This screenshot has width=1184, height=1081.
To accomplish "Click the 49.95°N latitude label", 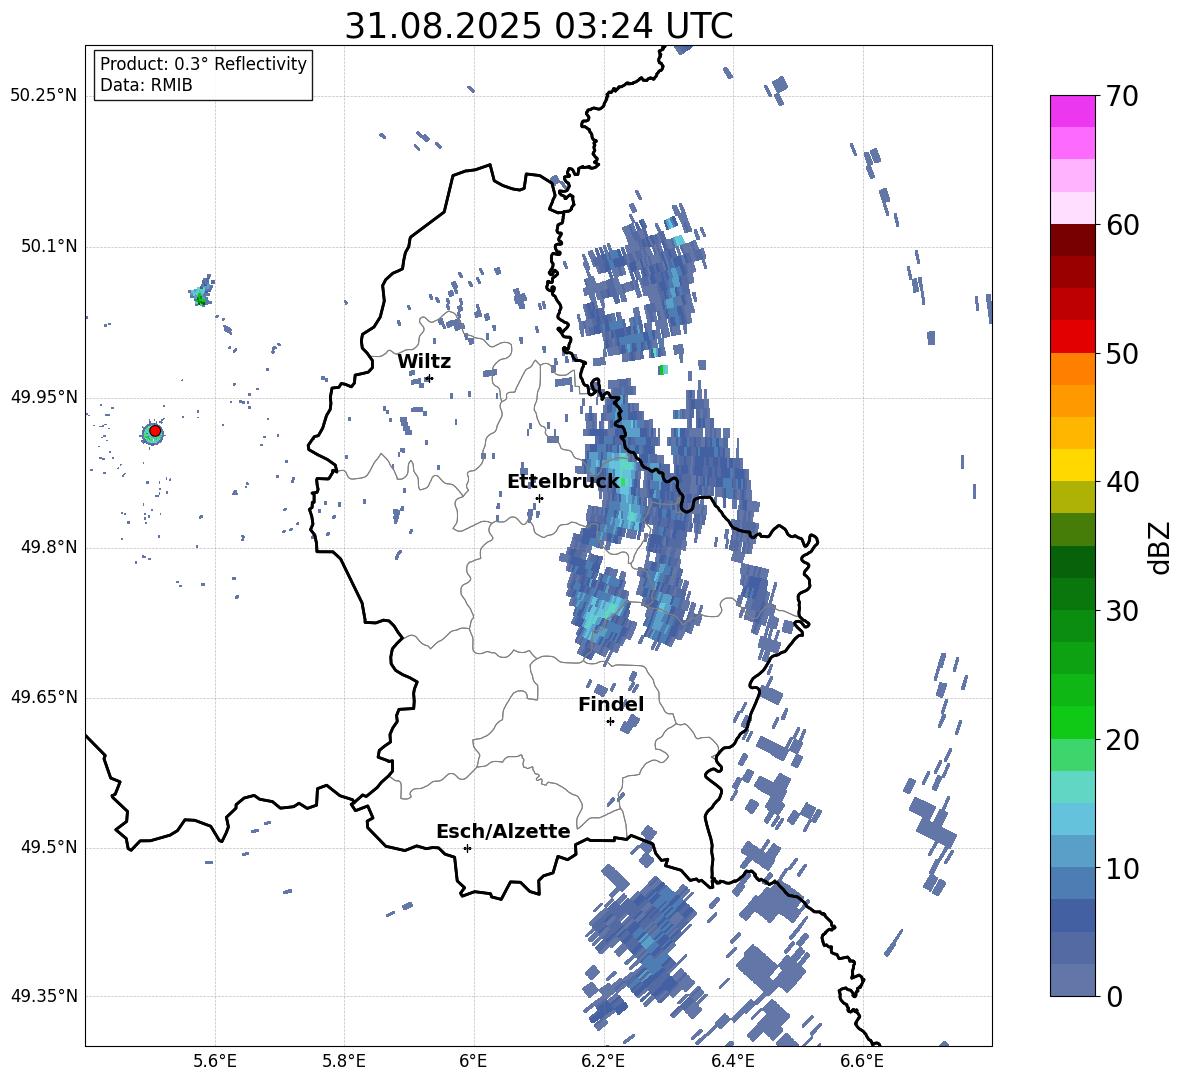I will click(x=43, y=397).
